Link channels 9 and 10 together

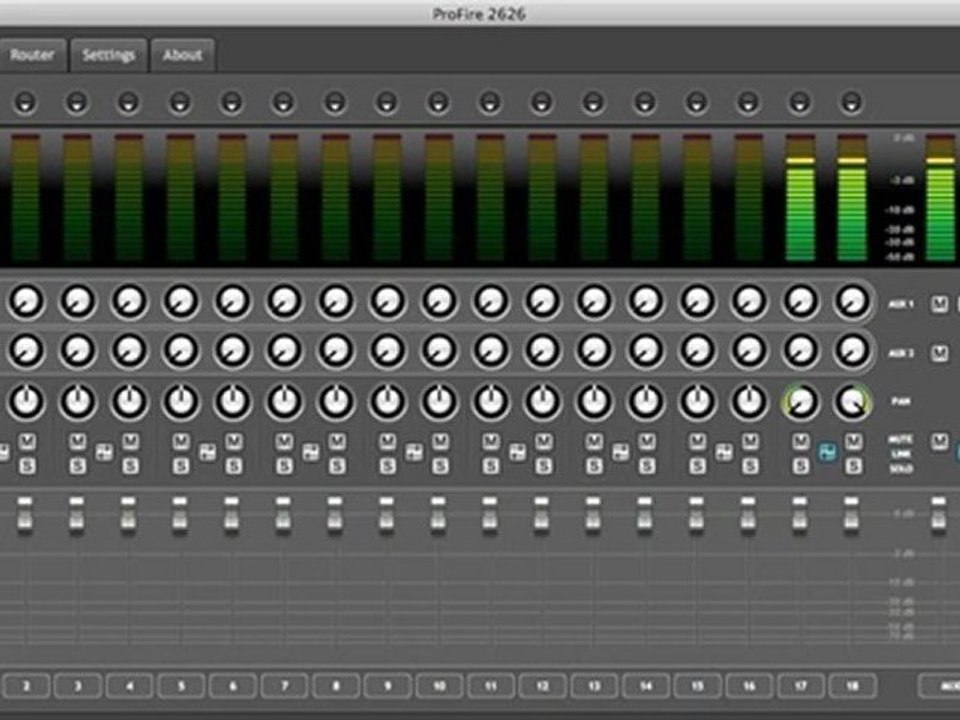tap(414, 453)
